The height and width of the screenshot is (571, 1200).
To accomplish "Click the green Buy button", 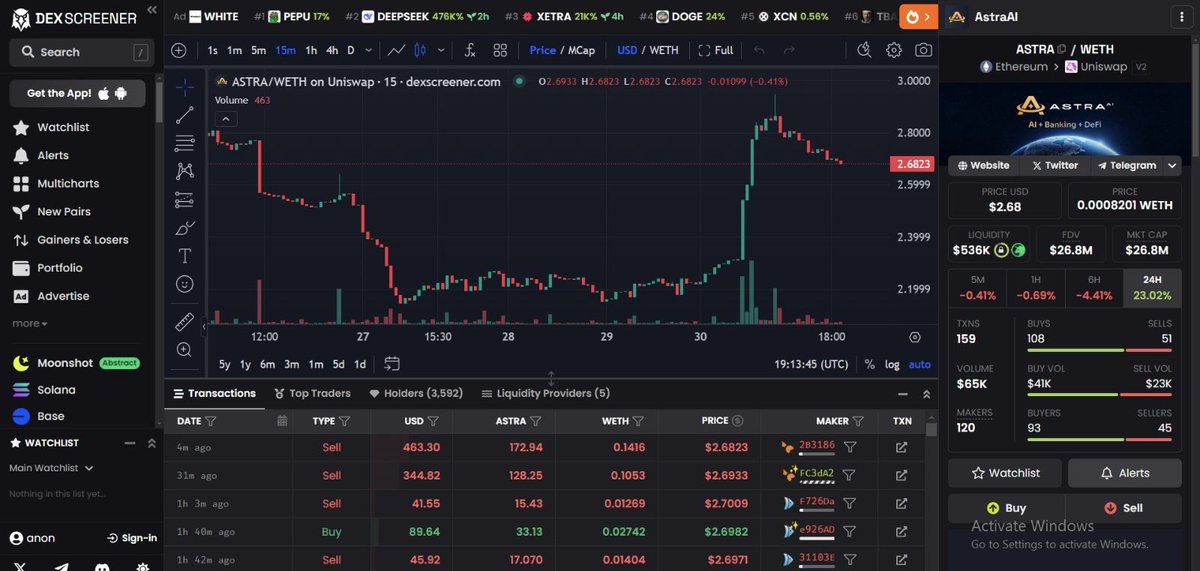I will [1005, 508].
